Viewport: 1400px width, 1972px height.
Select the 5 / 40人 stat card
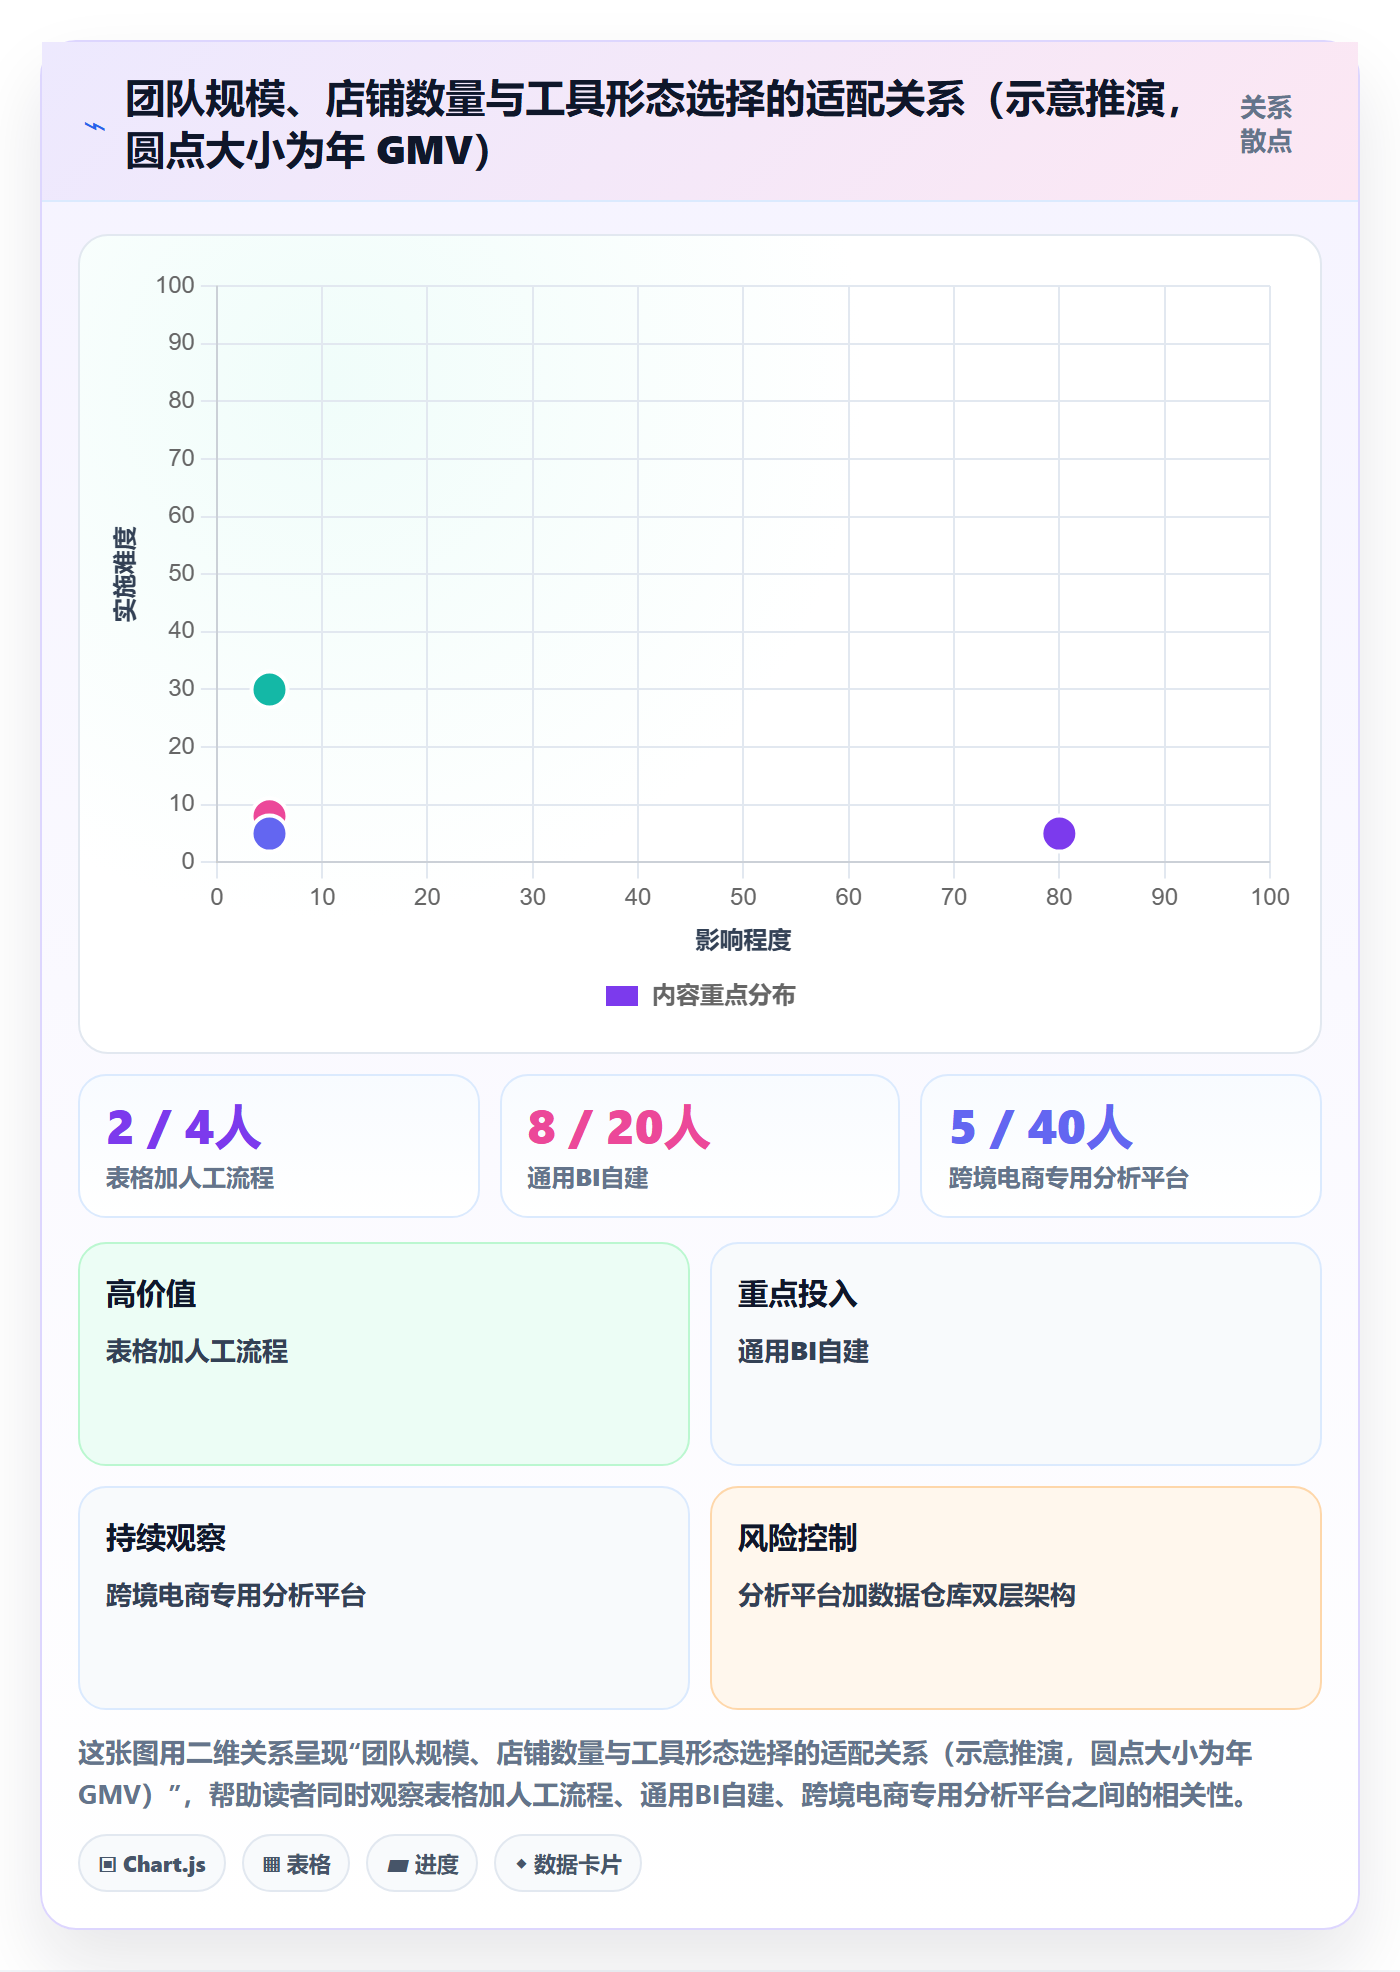tap(1121, 1146)
